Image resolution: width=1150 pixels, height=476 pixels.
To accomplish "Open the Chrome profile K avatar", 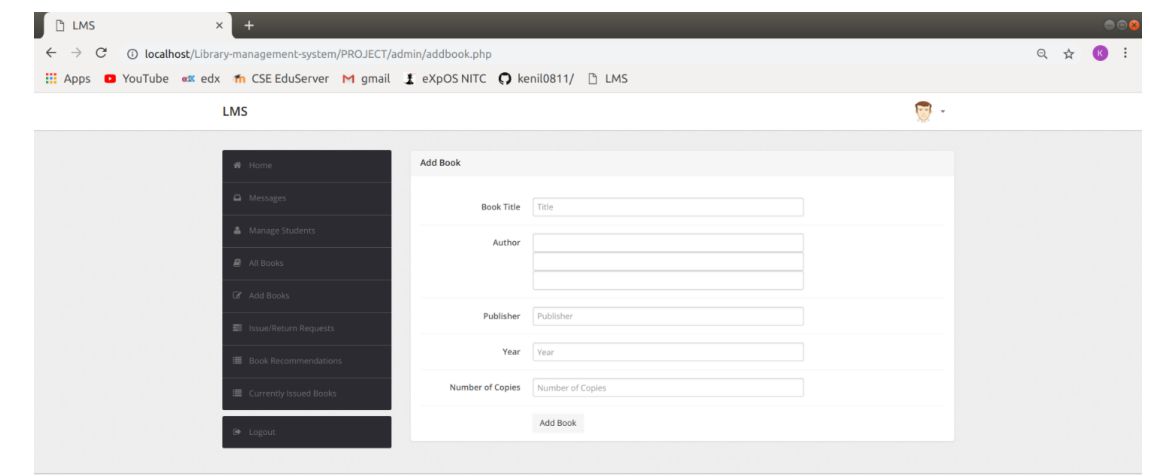I will pyautogui.click(x=1100, y=53).
